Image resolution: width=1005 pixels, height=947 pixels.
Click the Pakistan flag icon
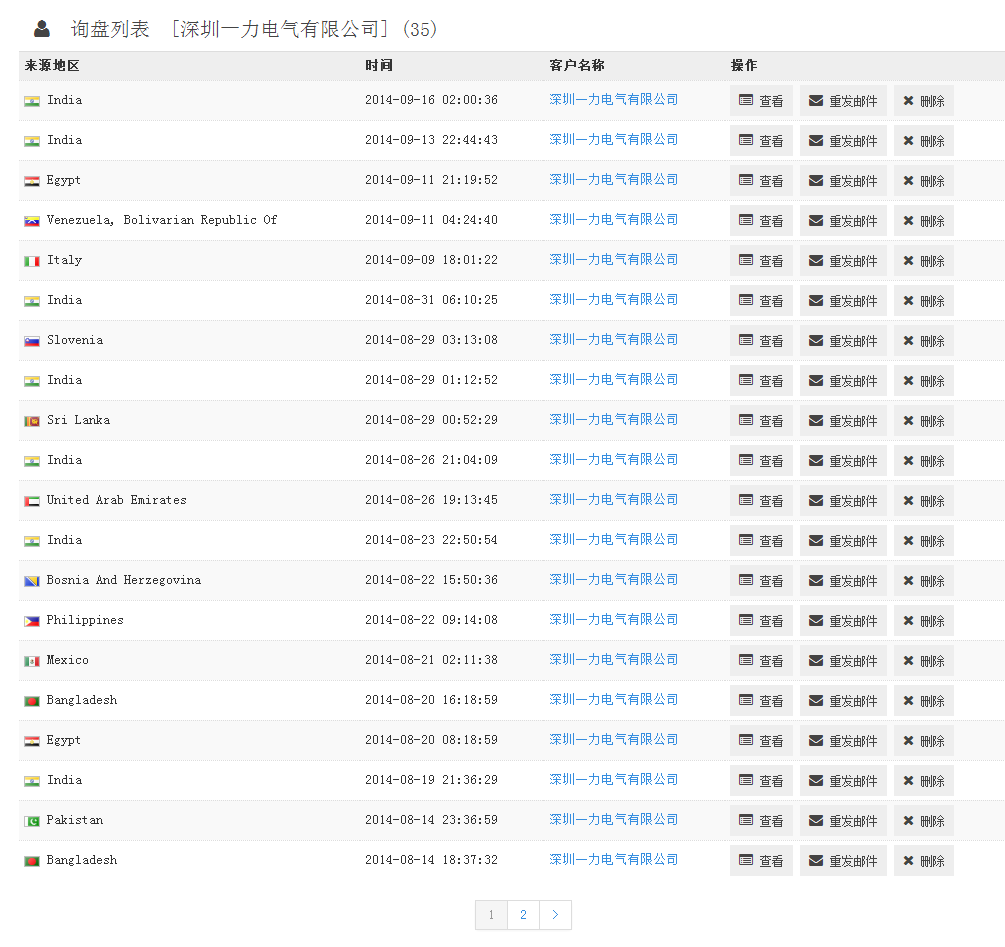coord(32,821)
